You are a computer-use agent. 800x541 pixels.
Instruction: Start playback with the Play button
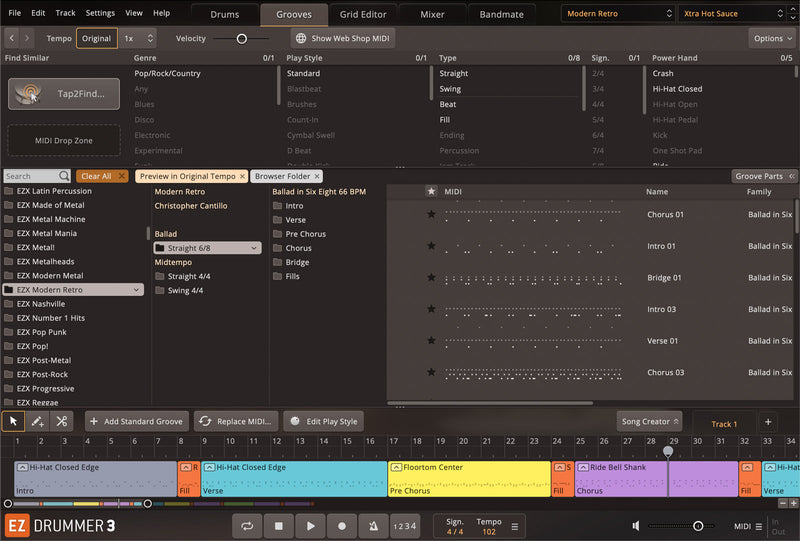point(310,525)
